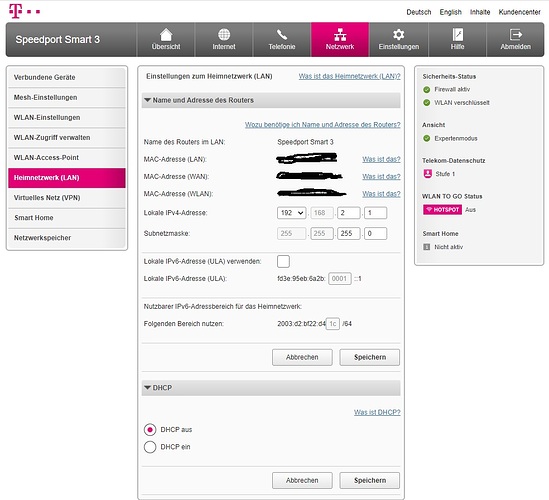Open the Internet globe tab

224,40
